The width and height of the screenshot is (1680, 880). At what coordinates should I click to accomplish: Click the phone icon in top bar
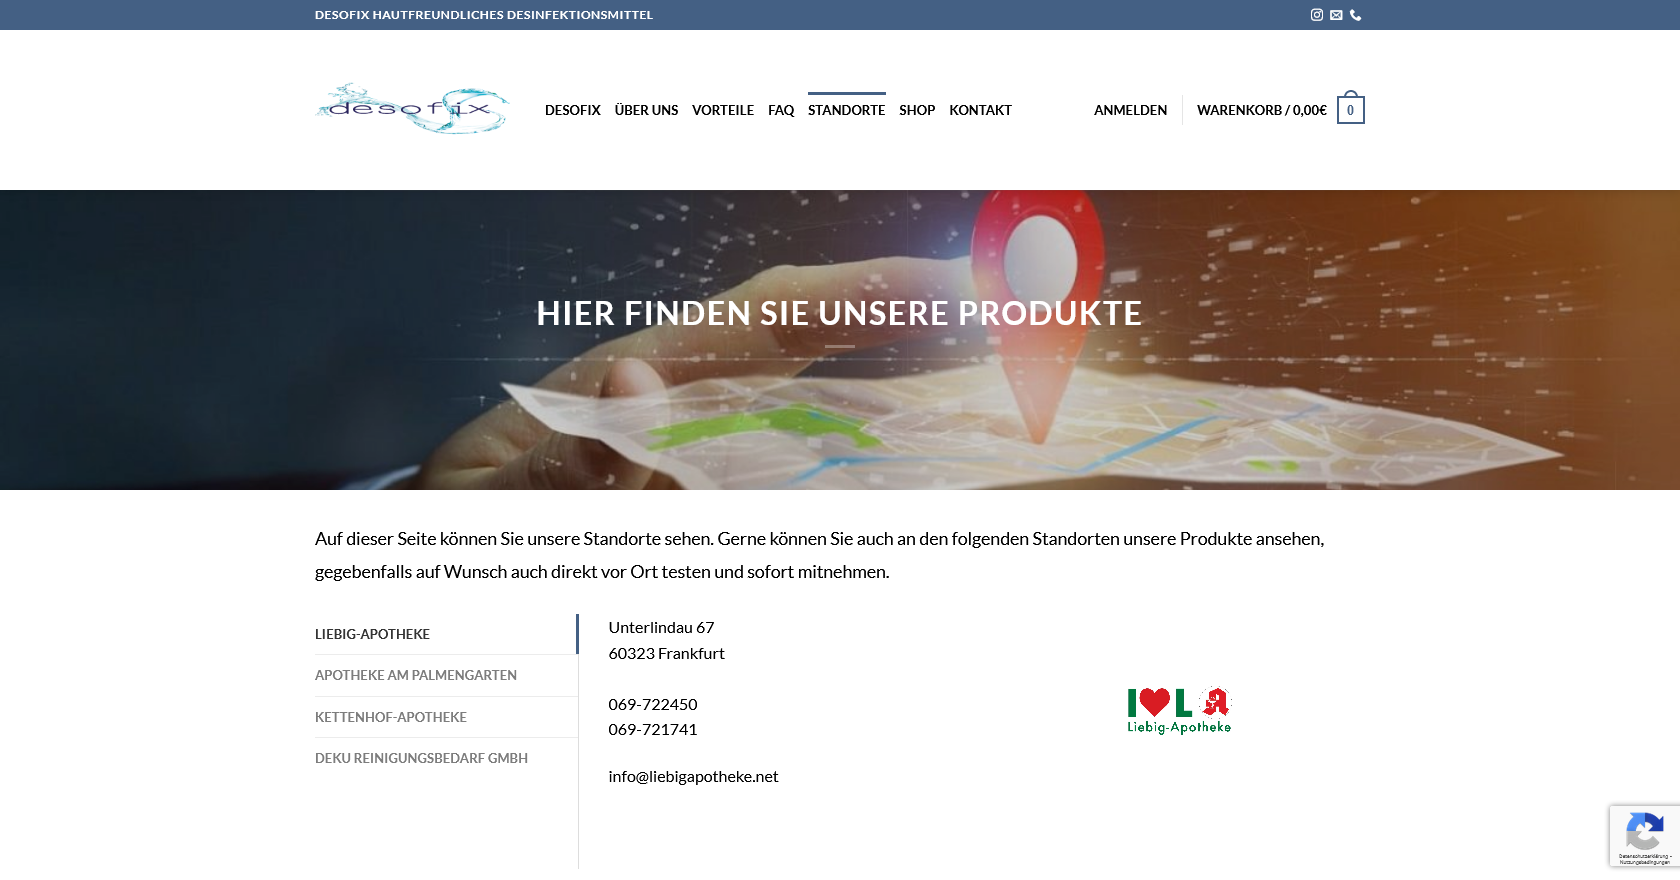point(1355,15)
